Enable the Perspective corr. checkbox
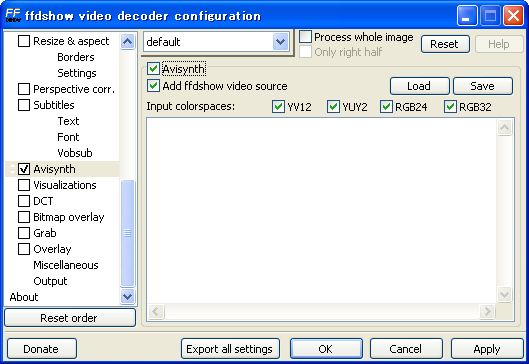The width and height of the screenshot is (529, 364). click(x=24, y=89)
